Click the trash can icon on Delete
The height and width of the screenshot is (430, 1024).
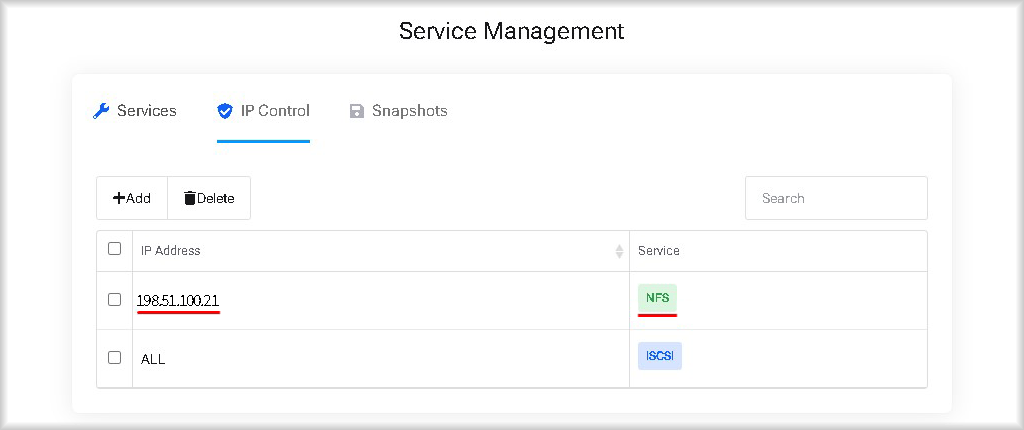pos(189,198)
